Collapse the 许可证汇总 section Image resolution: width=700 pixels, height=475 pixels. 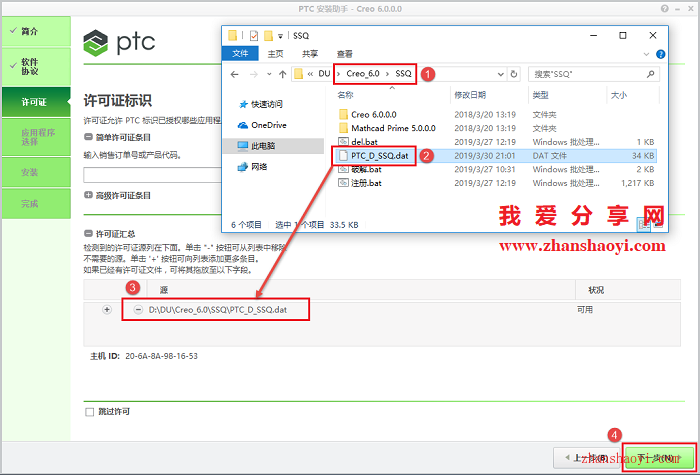click(88, 234)
